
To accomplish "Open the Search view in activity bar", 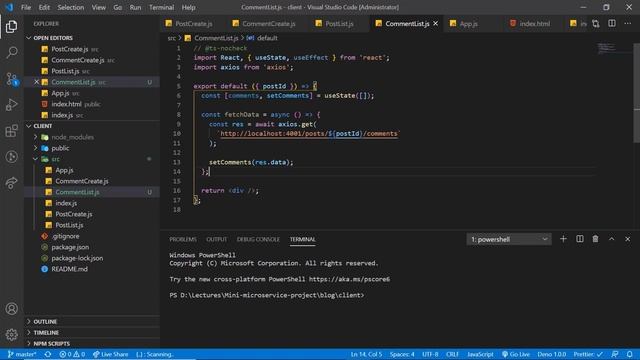I will (x=11, y=52).
